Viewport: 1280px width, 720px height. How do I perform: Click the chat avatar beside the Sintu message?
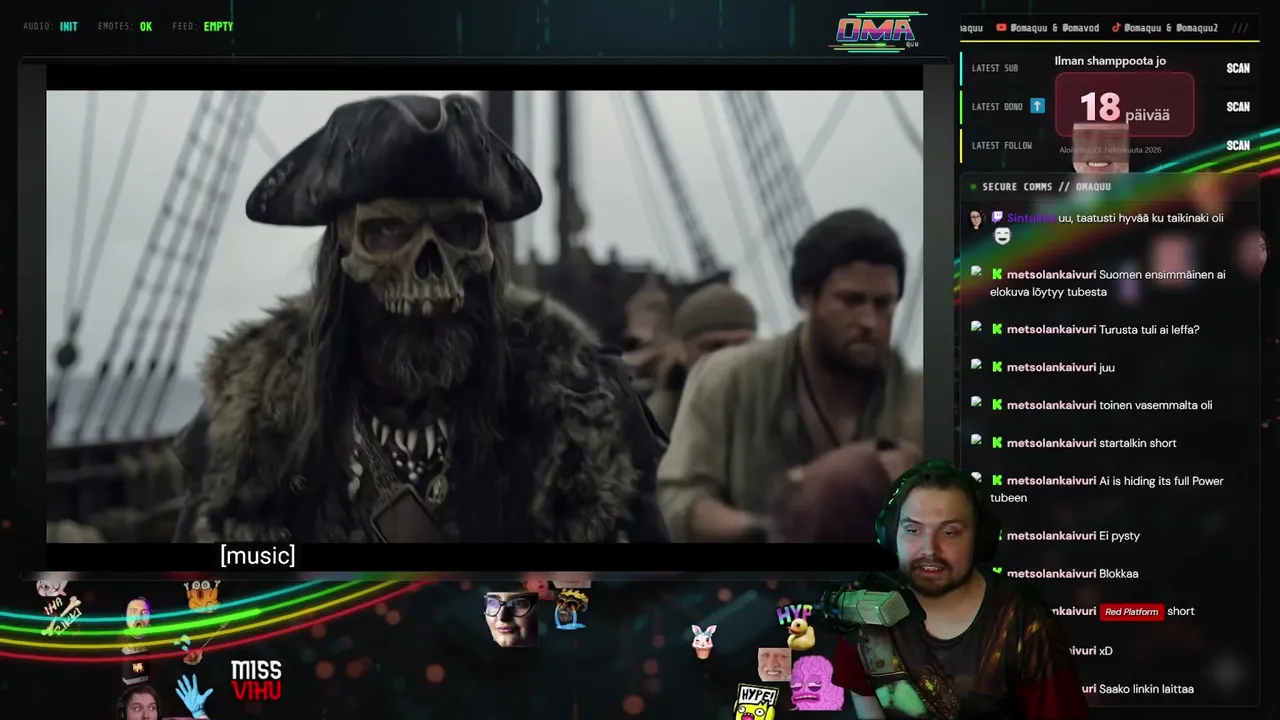pyautogui.click(x=976, y=219)
